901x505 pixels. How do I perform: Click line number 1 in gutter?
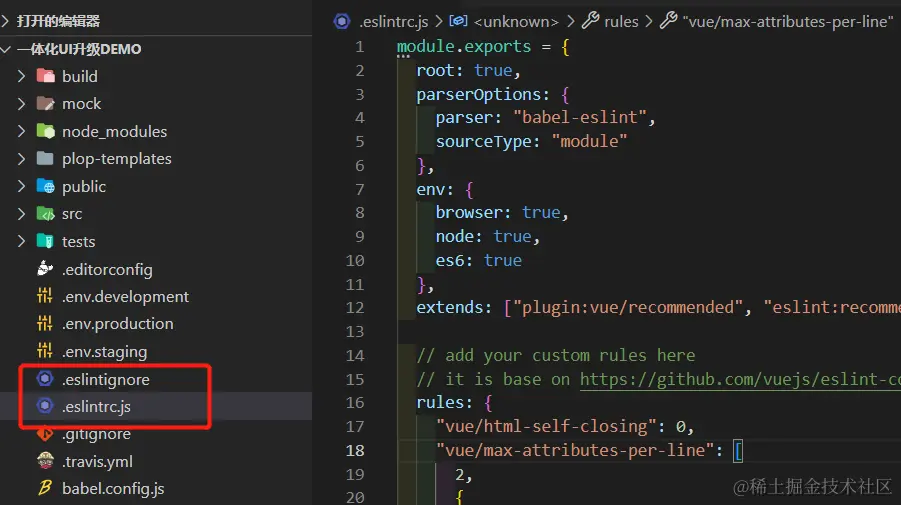coord(360,47)
